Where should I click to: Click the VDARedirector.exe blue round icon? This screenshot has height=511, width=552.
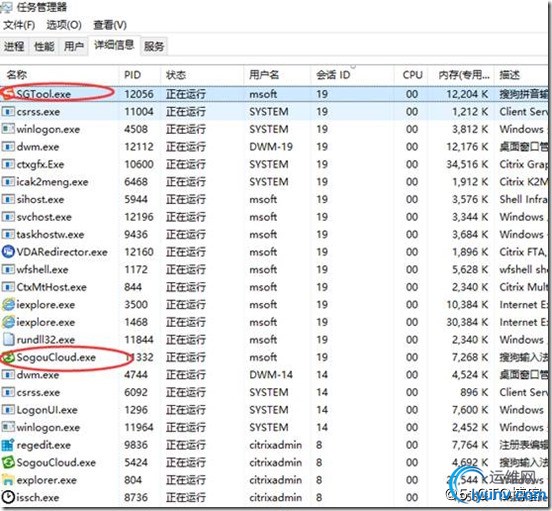8,252
